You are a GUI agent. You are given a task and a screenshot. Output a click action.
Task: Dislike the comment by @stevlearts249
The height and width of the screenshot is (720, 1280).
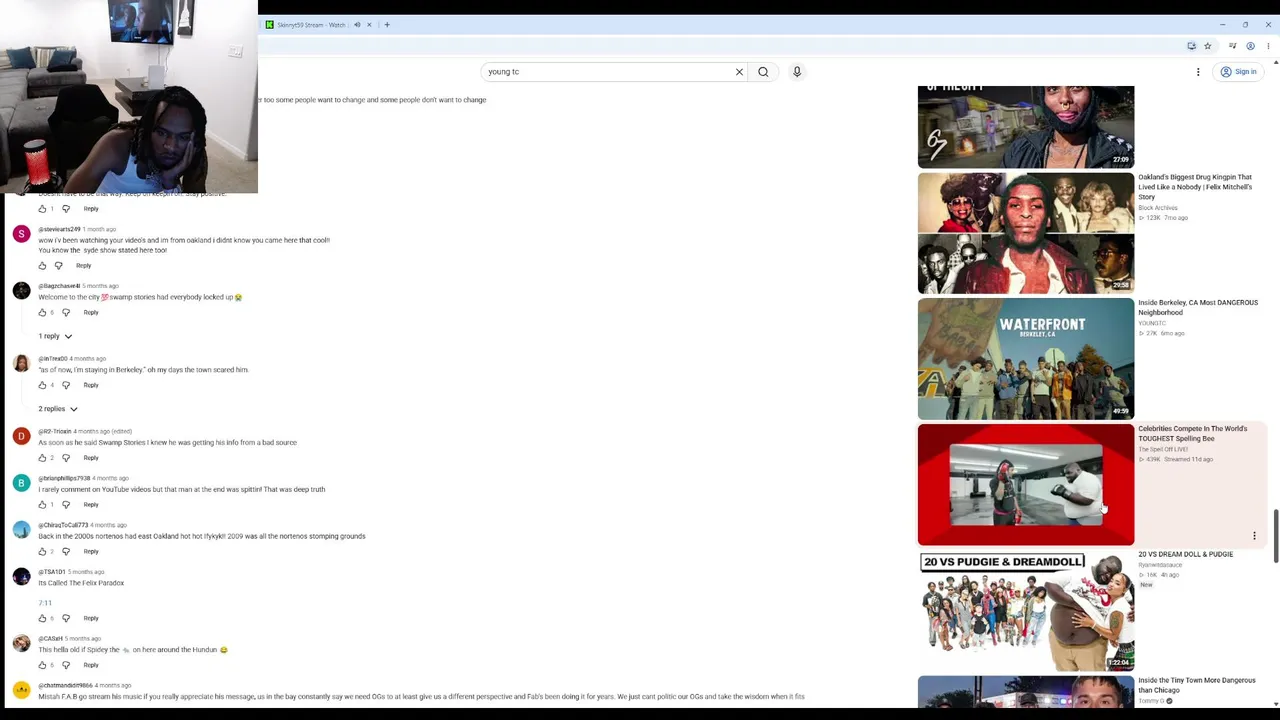click(58, 266)
